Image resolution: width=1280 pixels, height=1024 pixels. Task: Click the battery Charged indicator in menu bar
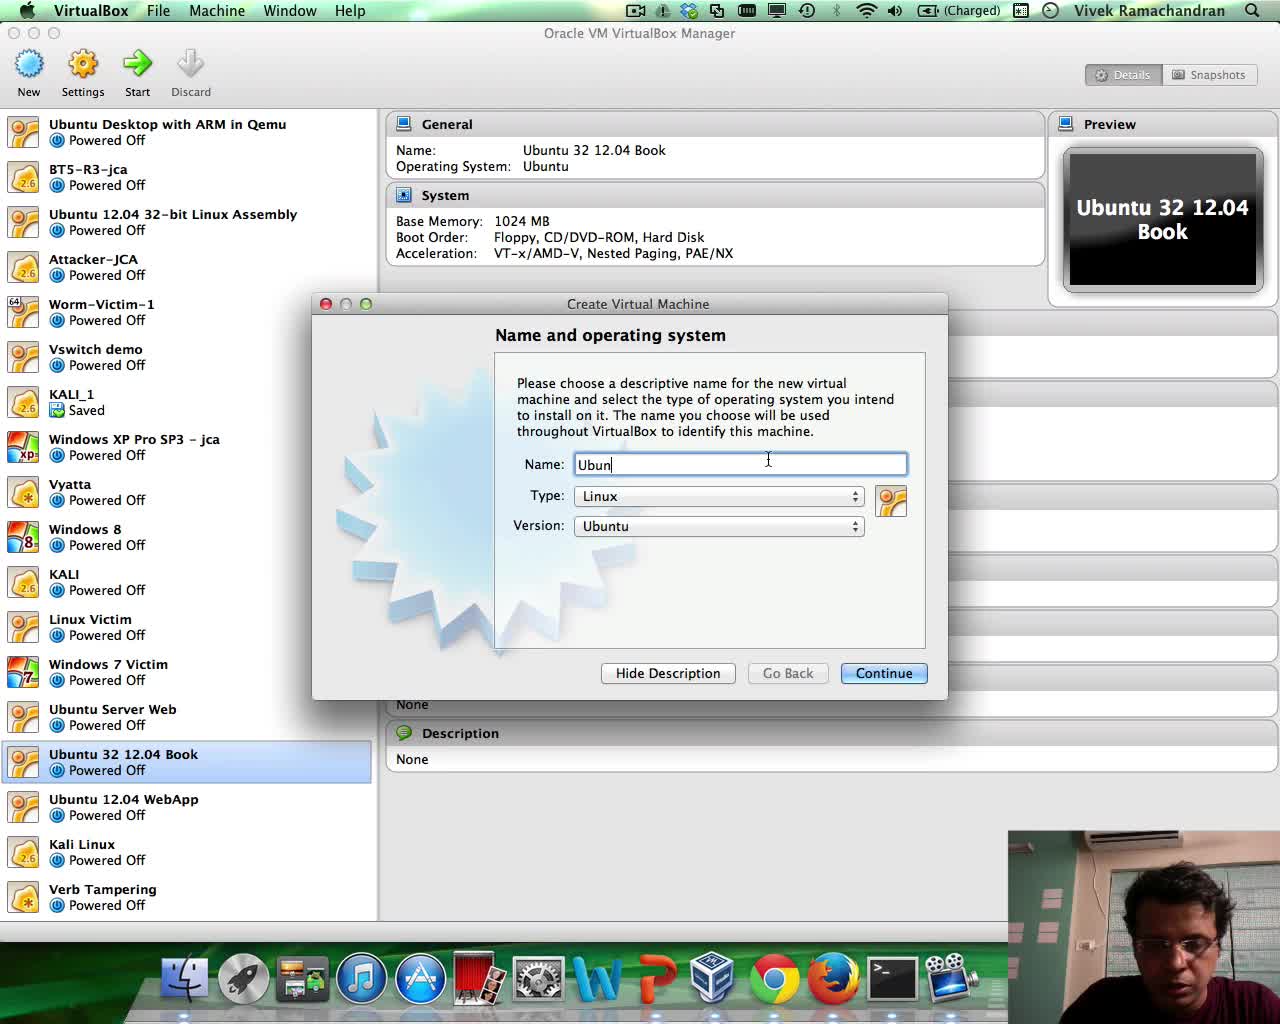coord(959,10)
